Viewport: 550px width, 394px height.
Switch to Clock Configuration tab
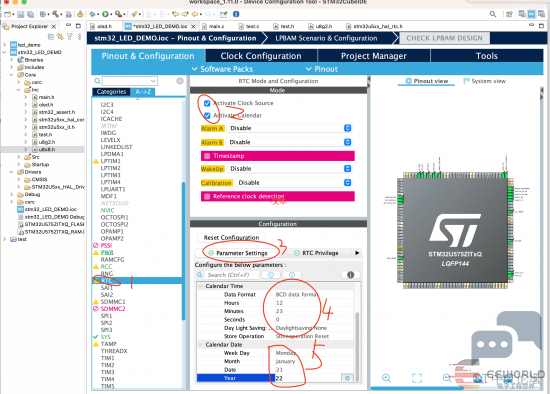point(261,56)
